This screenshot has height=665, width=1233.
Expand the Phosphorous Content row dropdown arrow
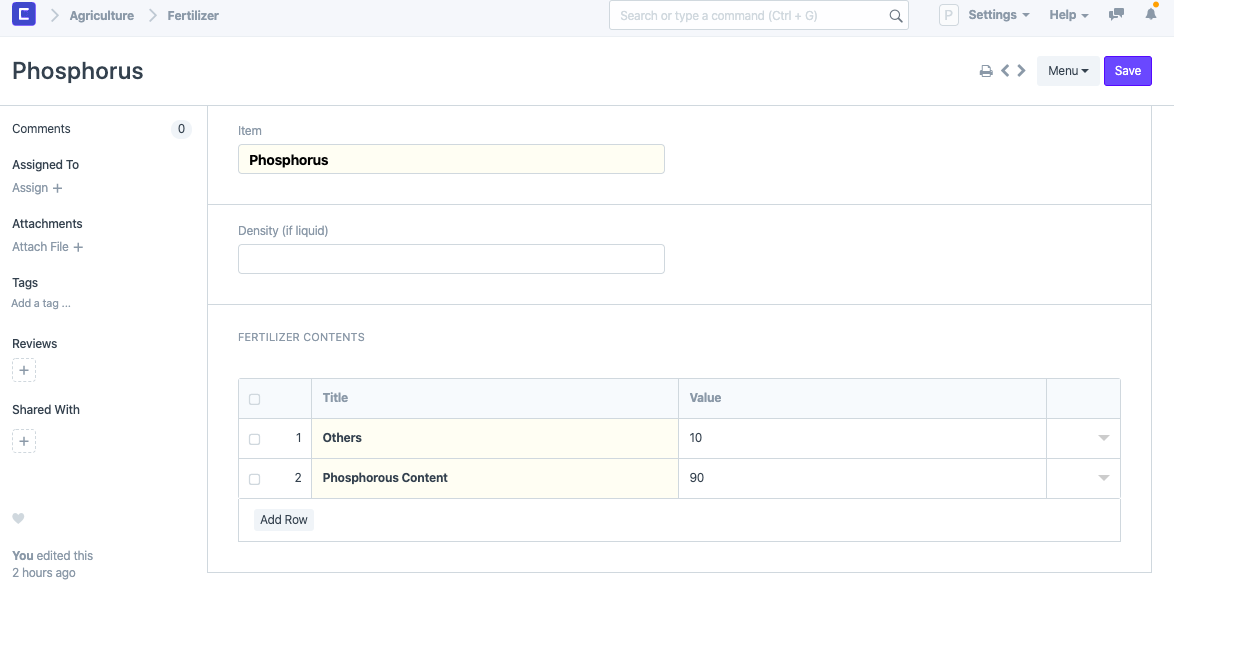tap(1103, 478)
